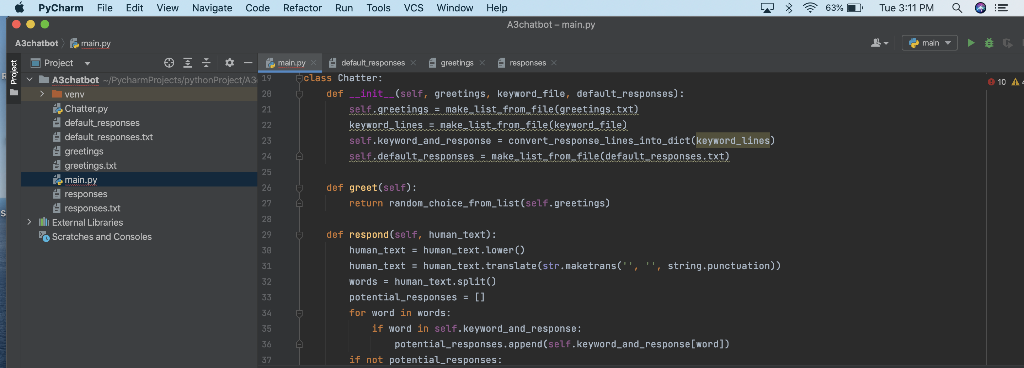Close the main.py editor tab
This screenshot has height=368, width=1024.
pyautogui.click(x=314, y=63)
